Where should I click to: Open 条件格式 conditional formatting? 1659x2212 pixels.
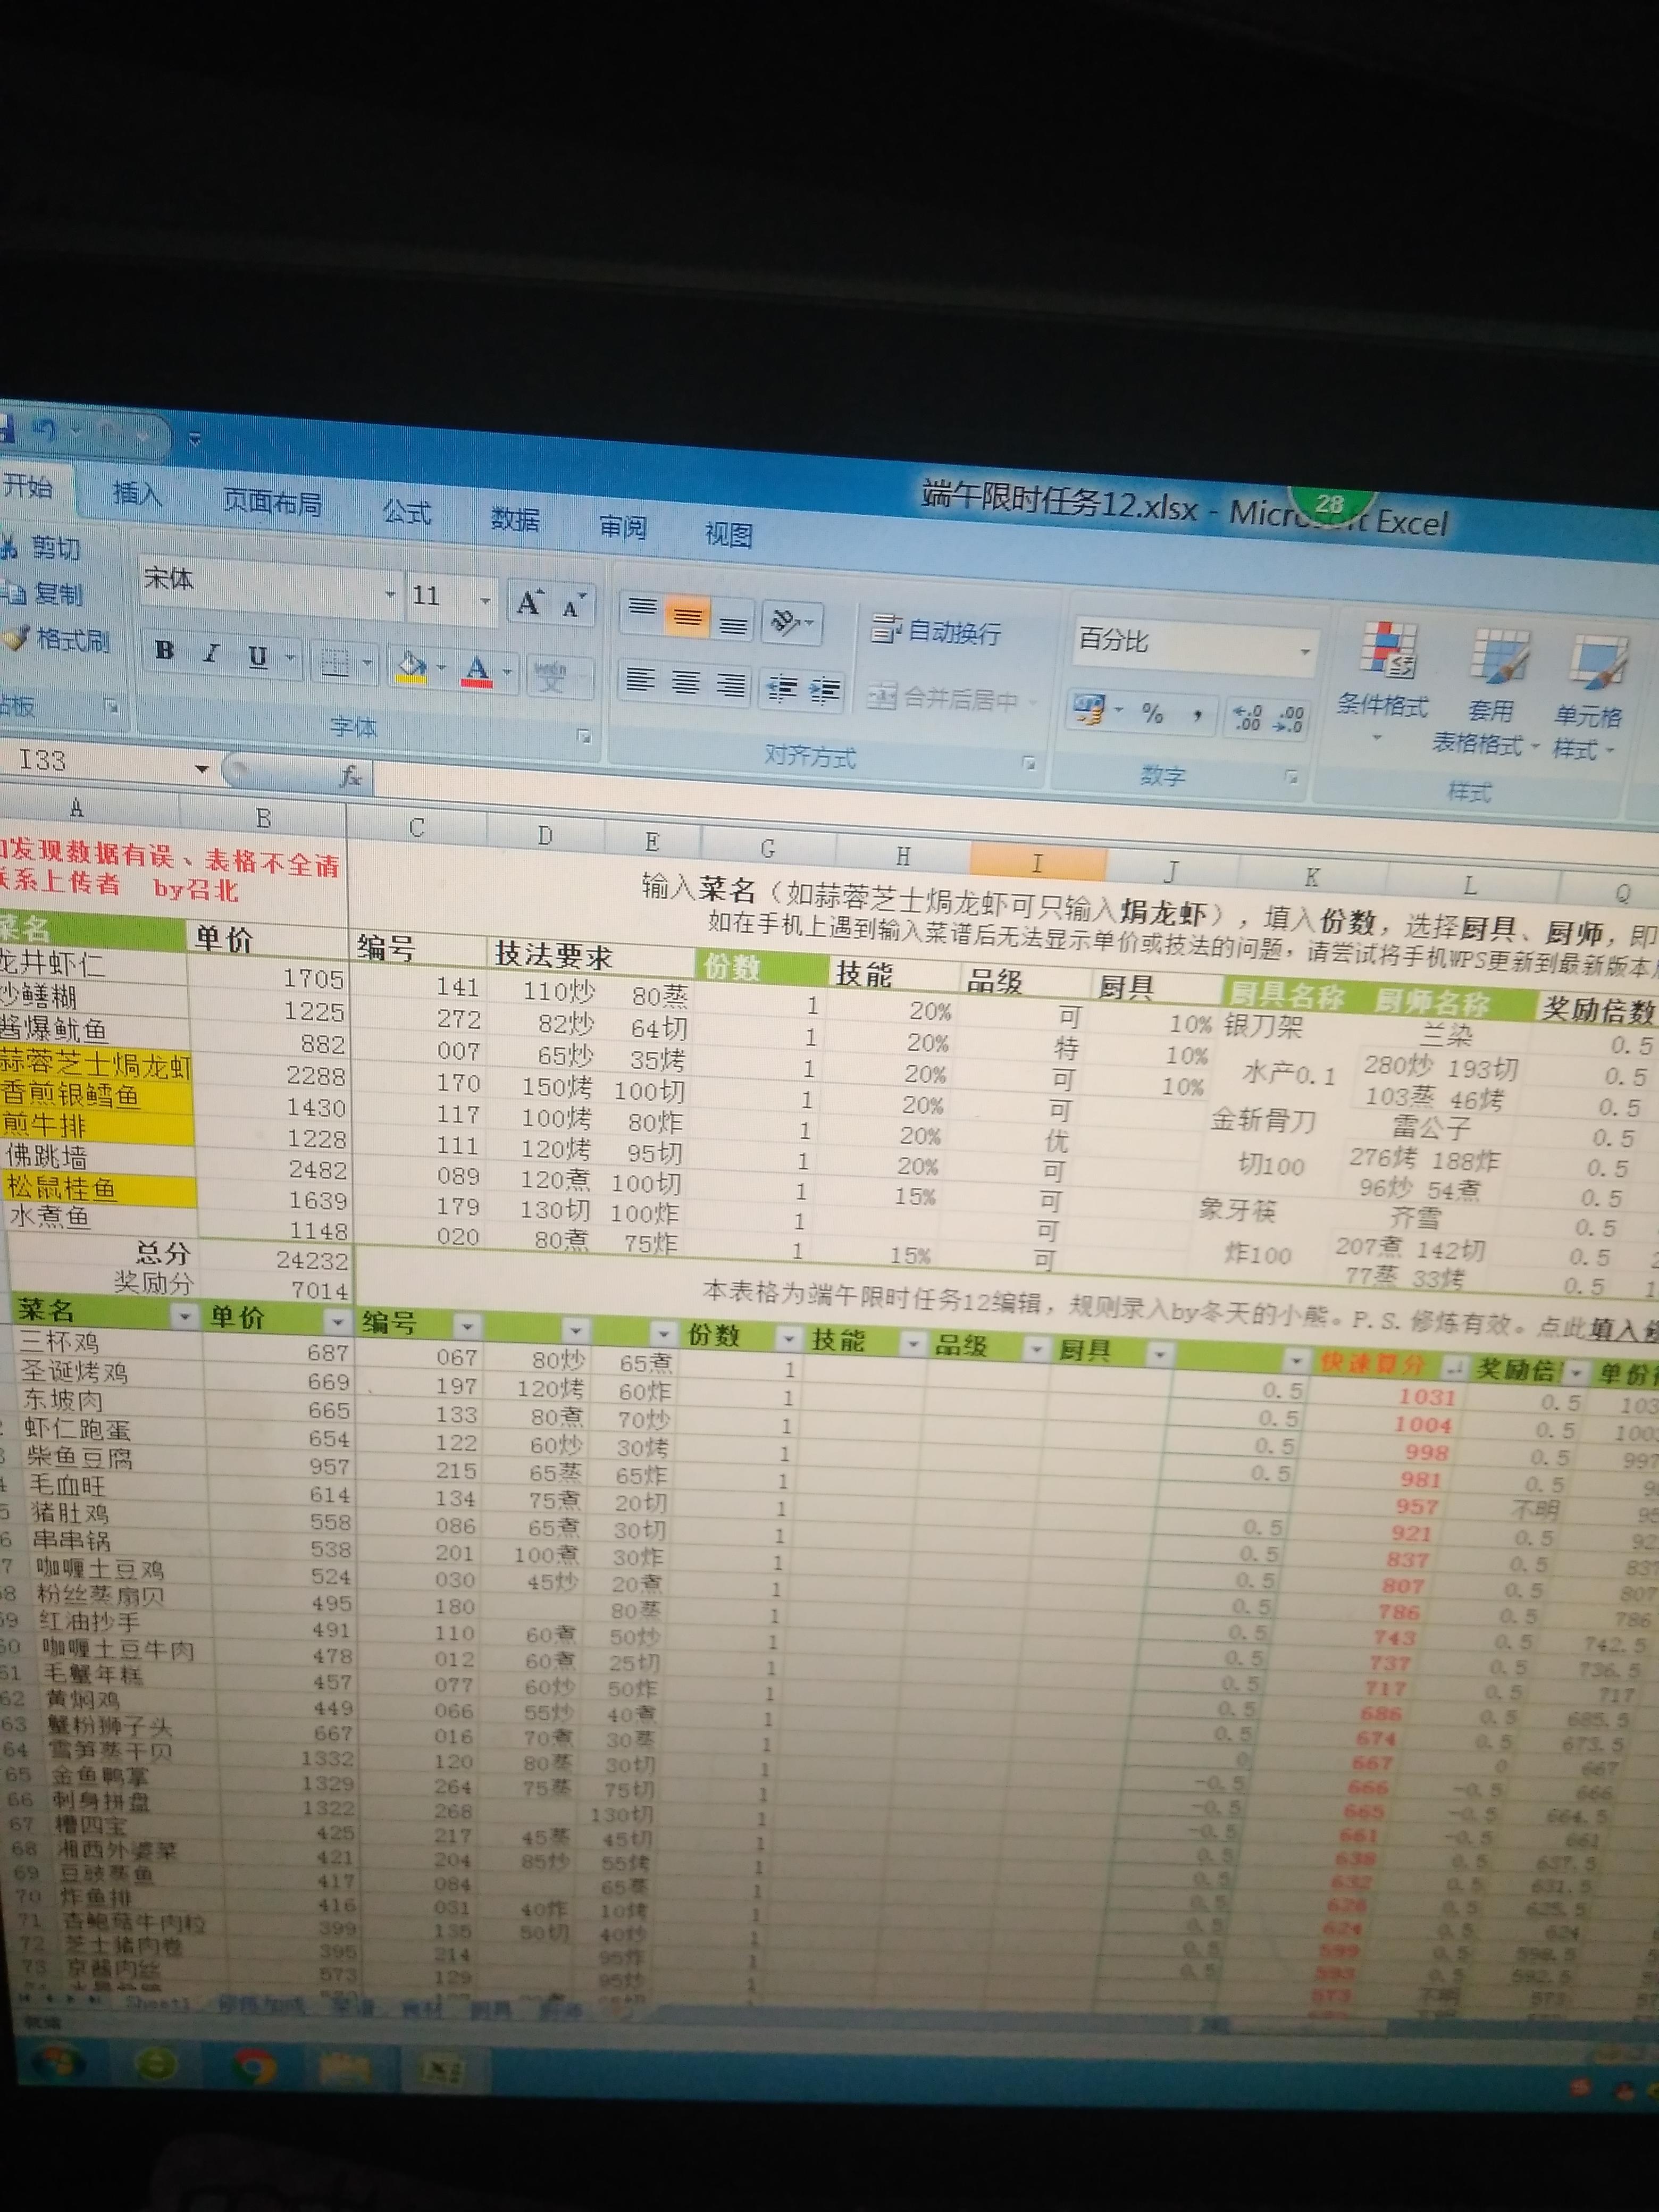click(1384, 681)
